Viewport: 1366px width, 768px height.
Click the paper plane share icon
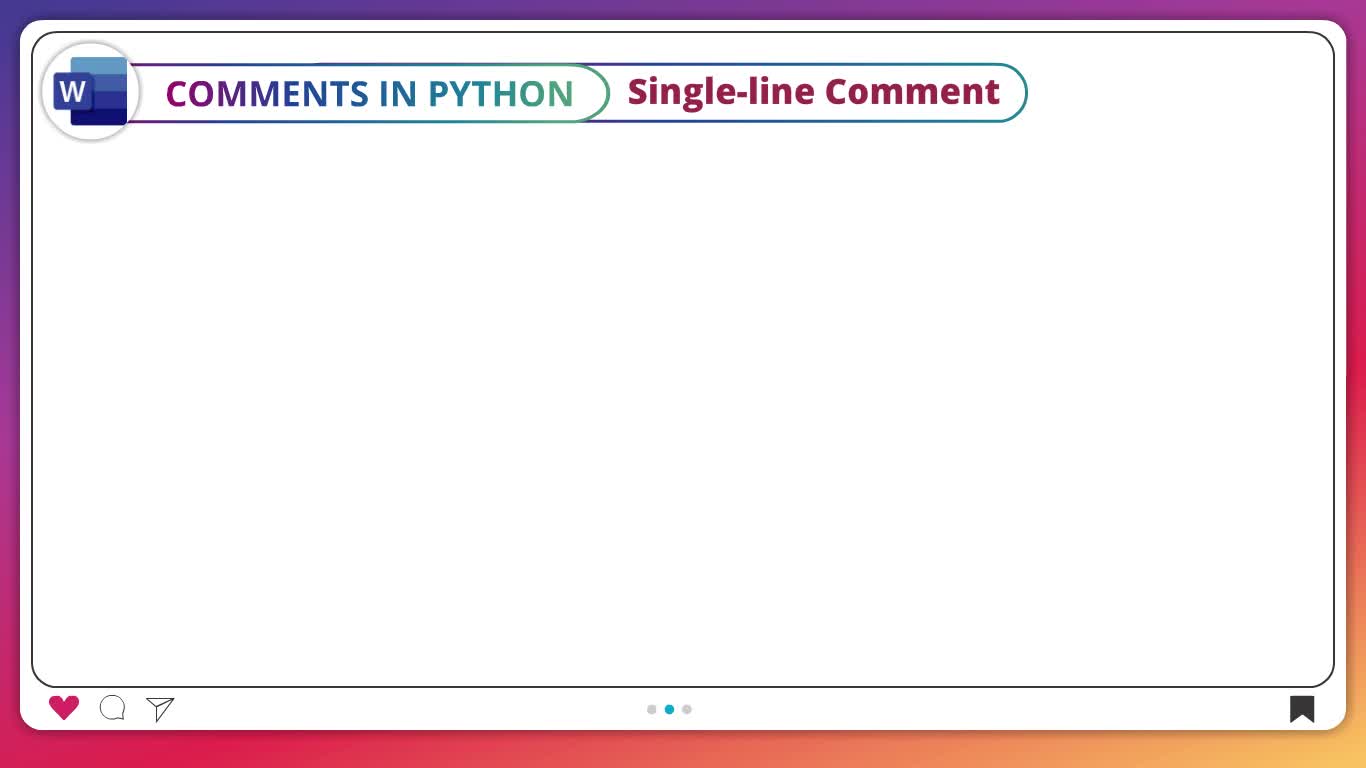click(x=160, y=709)
